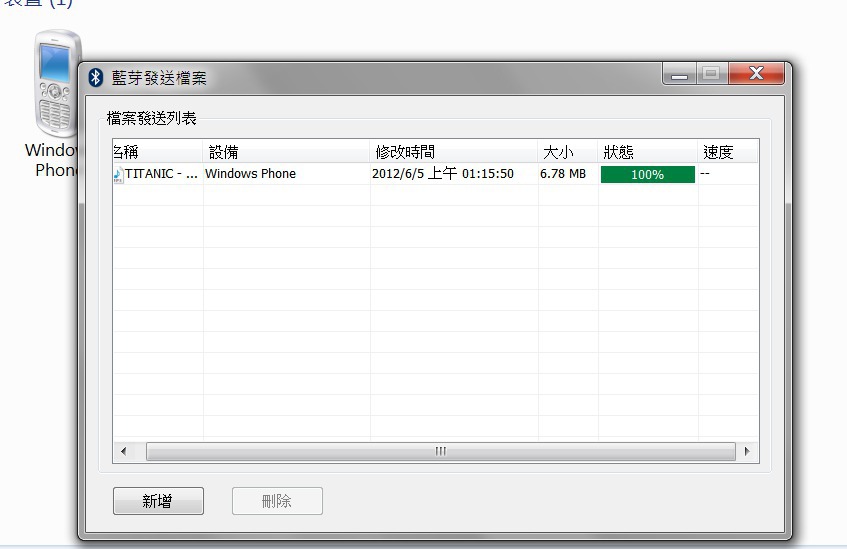Sort by the 修改時間 column header
The image size is (847, 549).
(454, 152)
